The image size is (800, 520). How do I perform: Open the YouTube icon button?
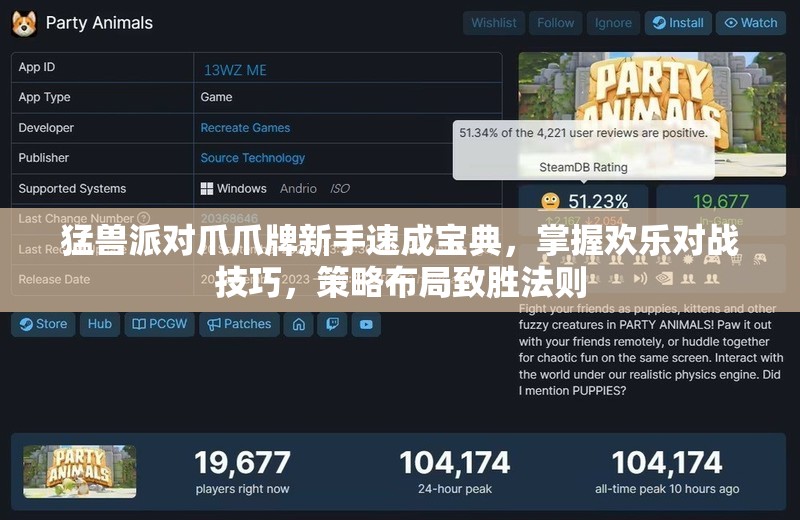click(x=366, y=324)
